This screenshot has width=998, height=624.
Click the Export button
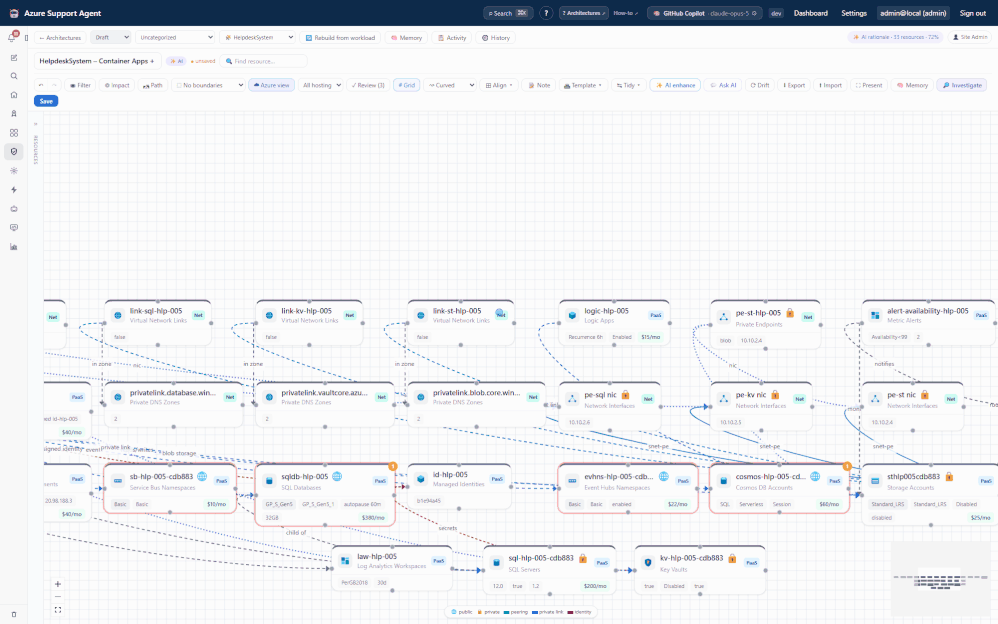(x=794, y=85)
